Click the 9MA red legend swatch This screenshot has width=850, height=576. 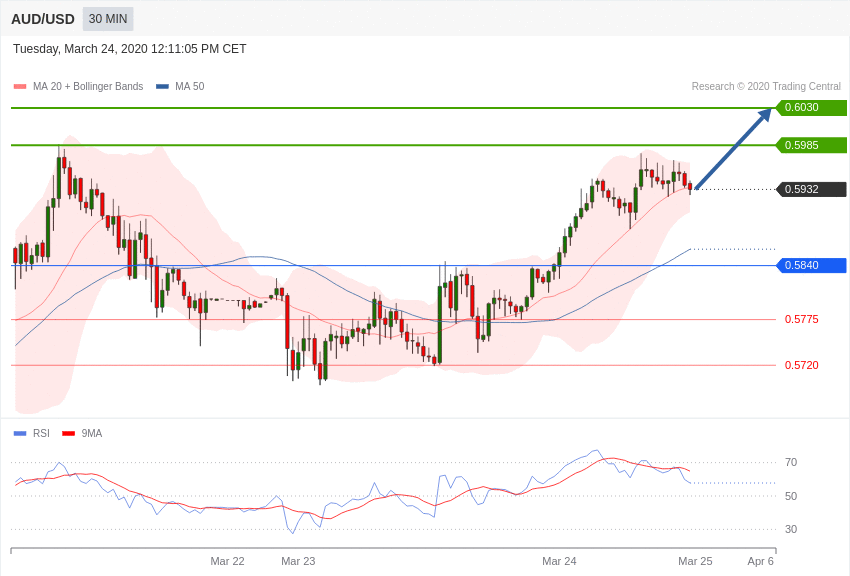point(69,433)
